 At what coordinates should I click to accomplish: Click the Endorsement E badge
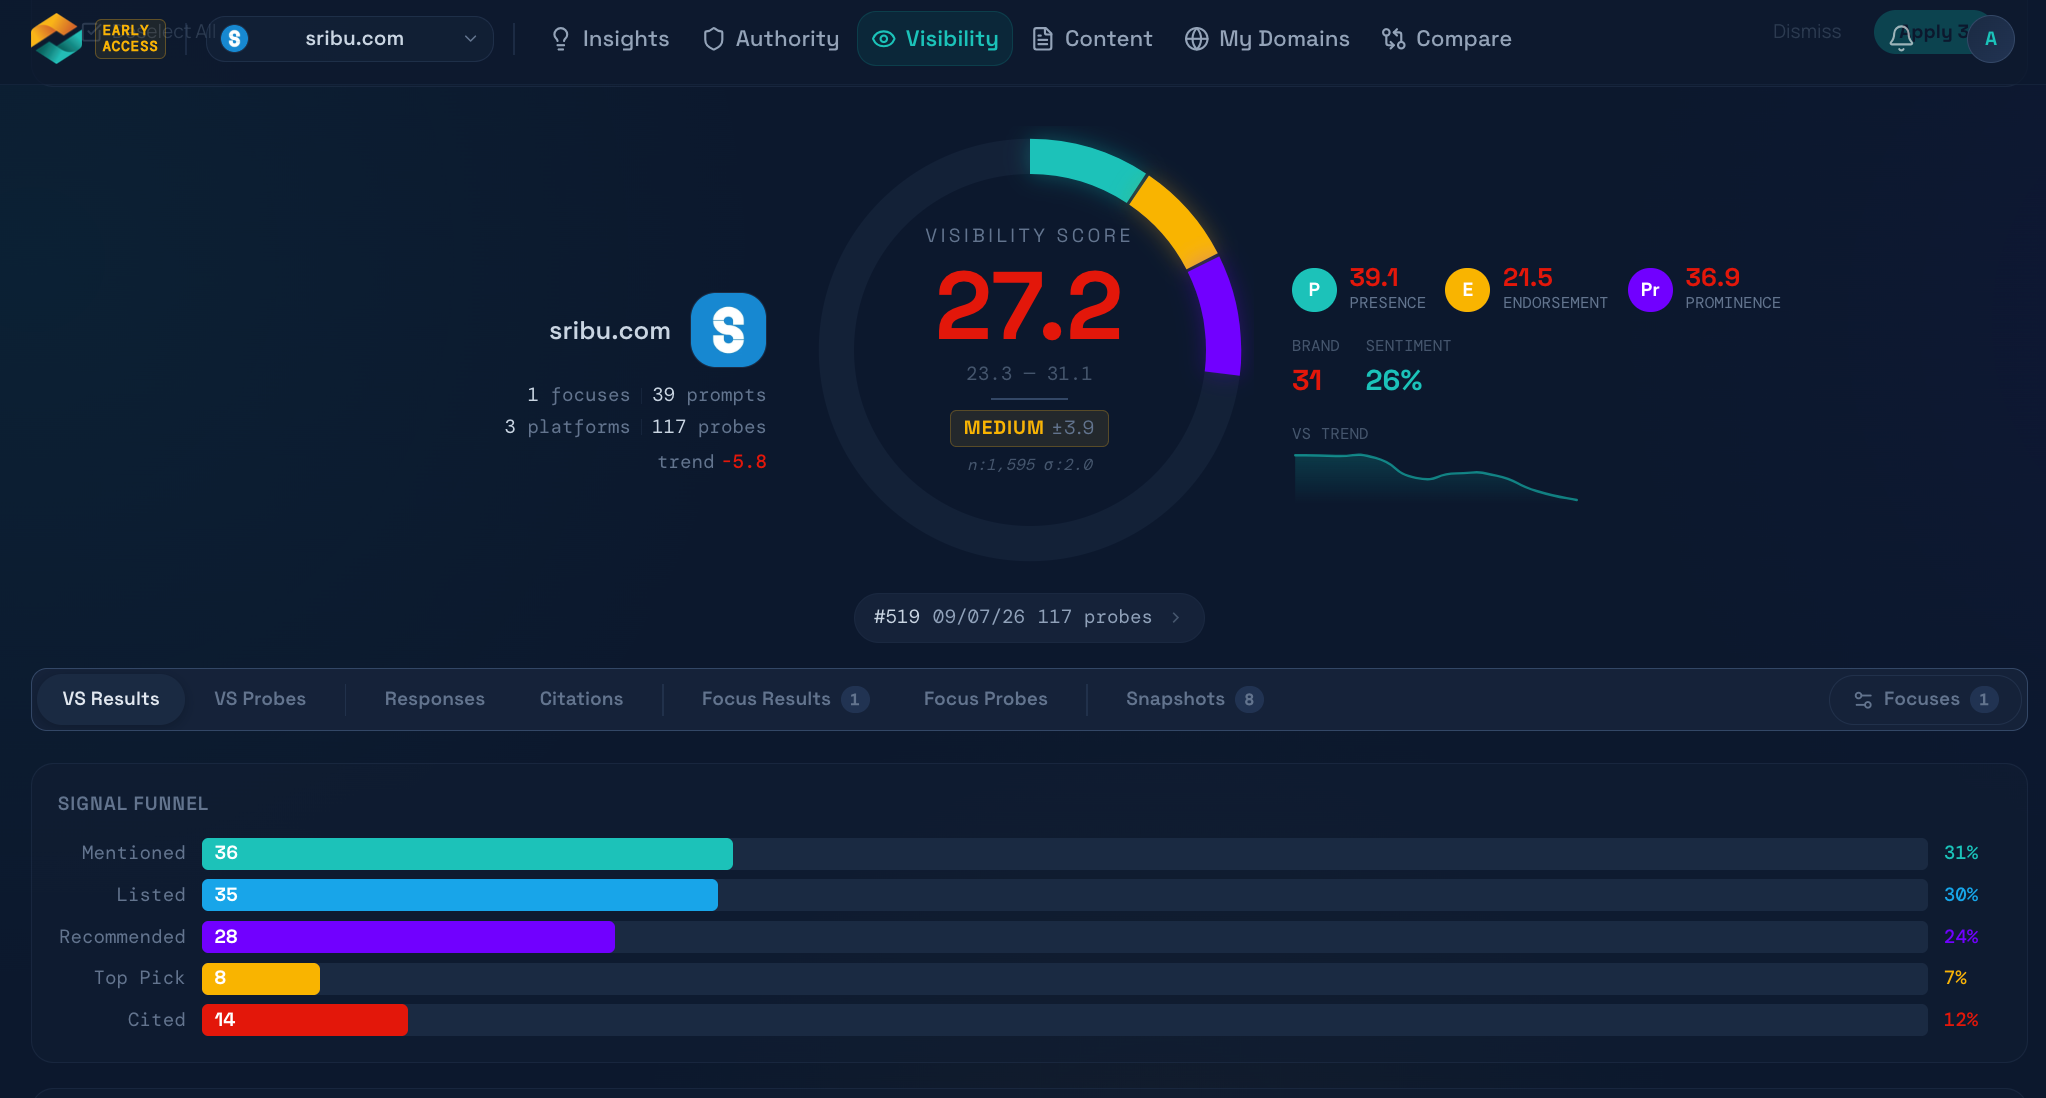1467,290
